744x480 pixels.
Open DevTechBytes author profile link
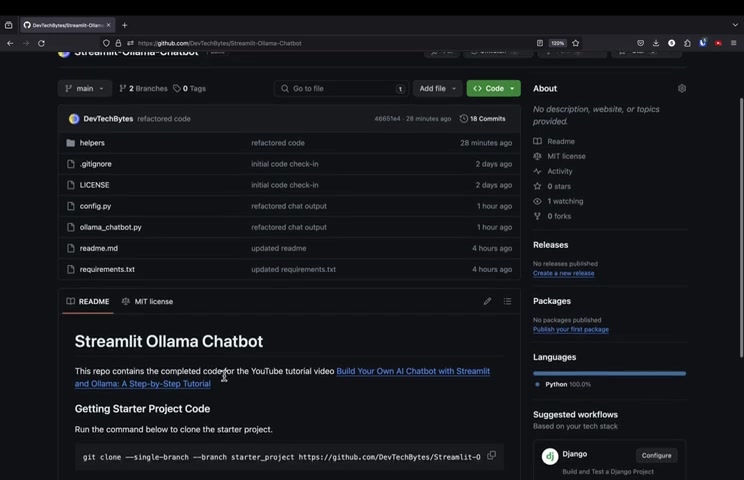tap(108, 119)
